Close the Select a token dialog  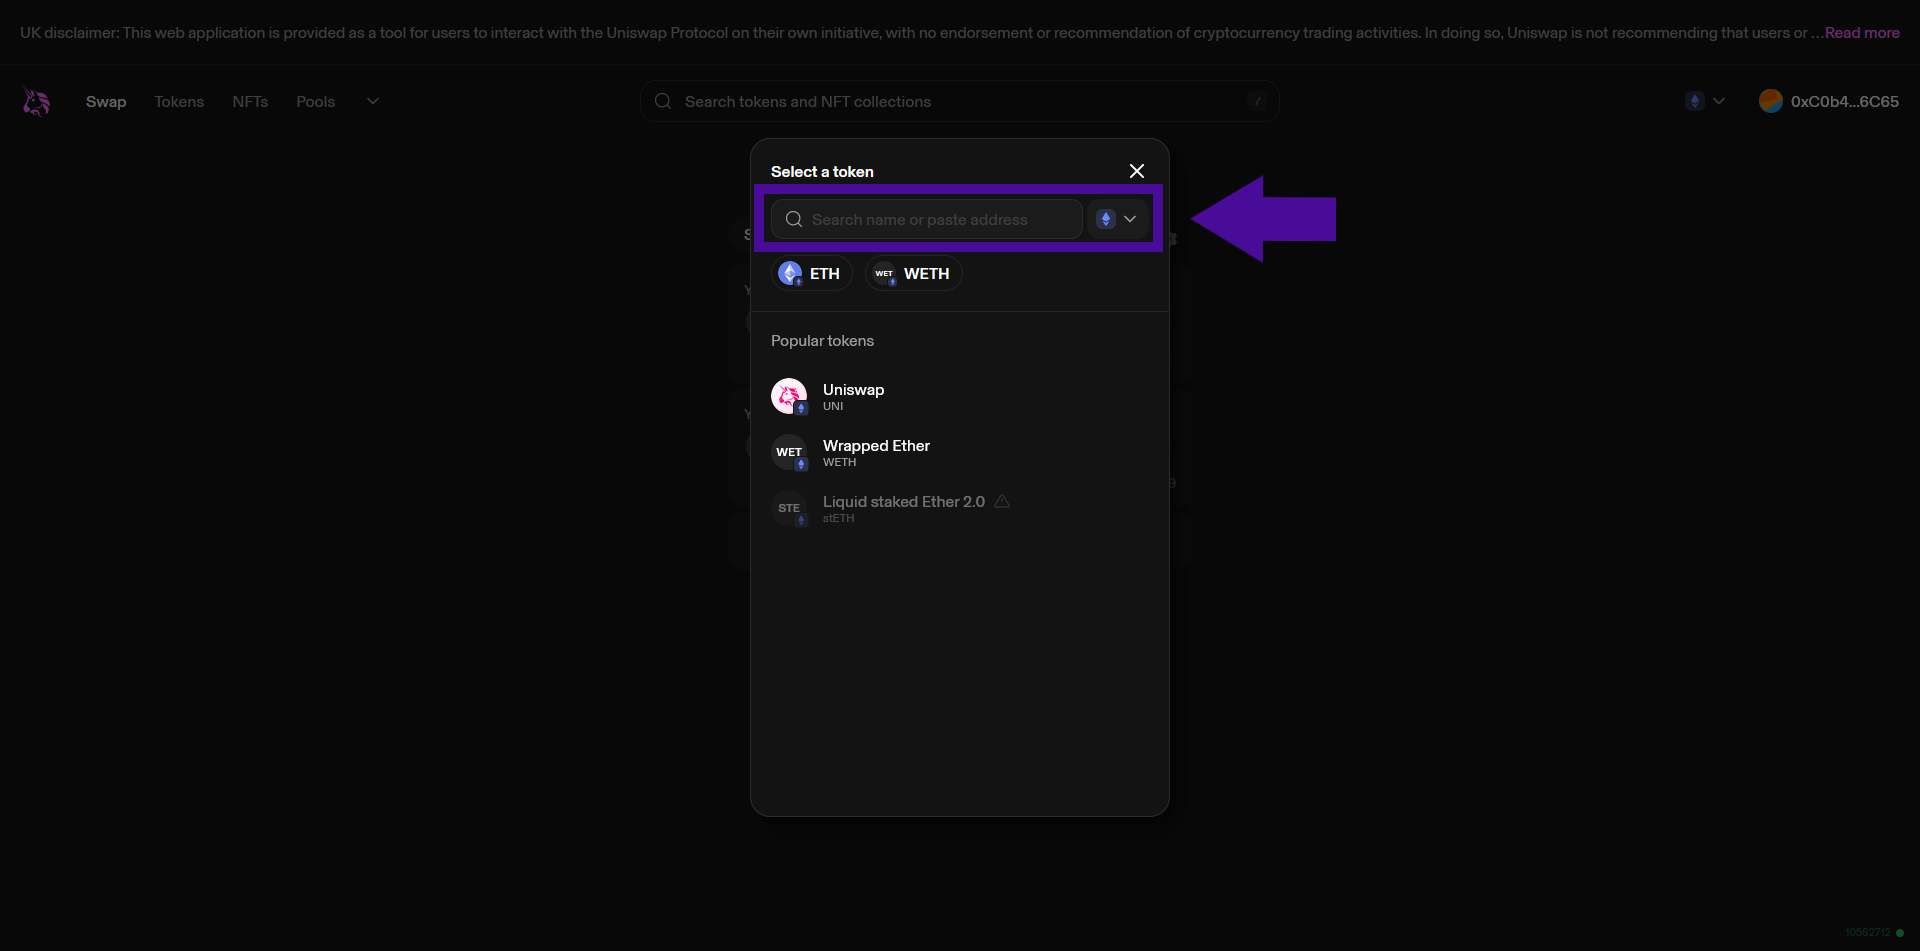tap(1136, 171)
